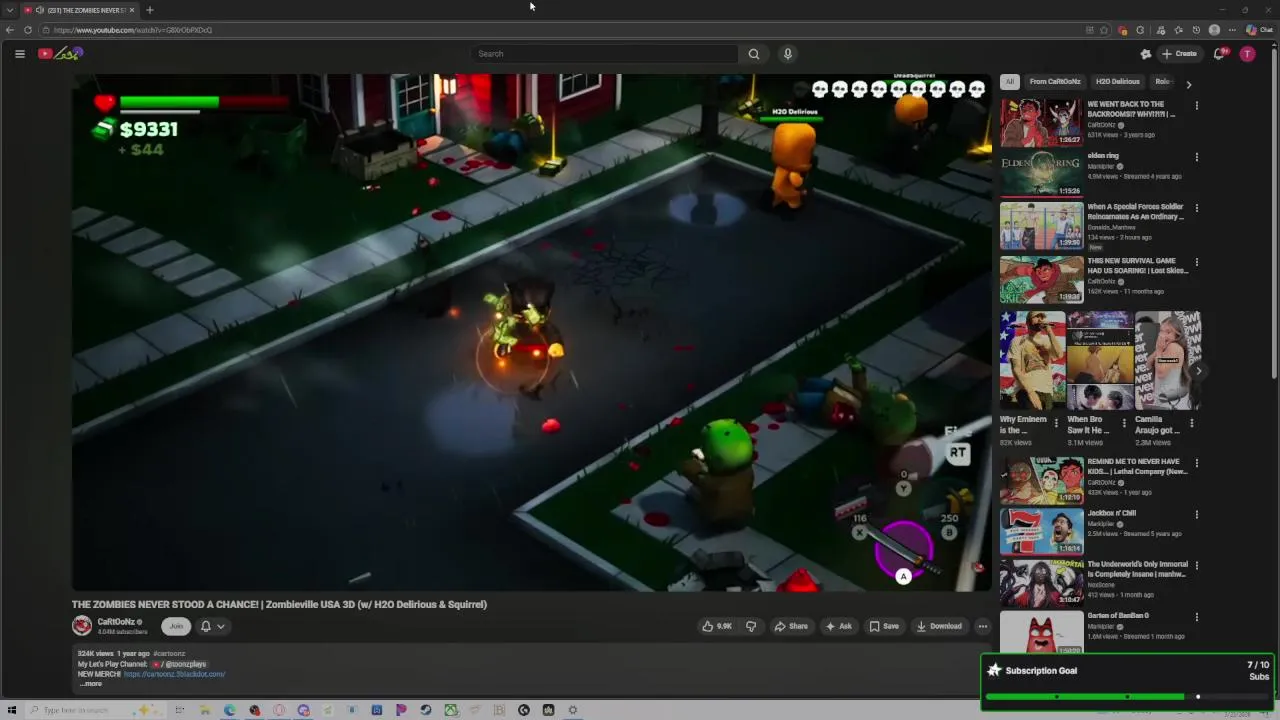Open the account avatar menu
The height and width of the screenshot is (720, 1280).
(1247, 54)
